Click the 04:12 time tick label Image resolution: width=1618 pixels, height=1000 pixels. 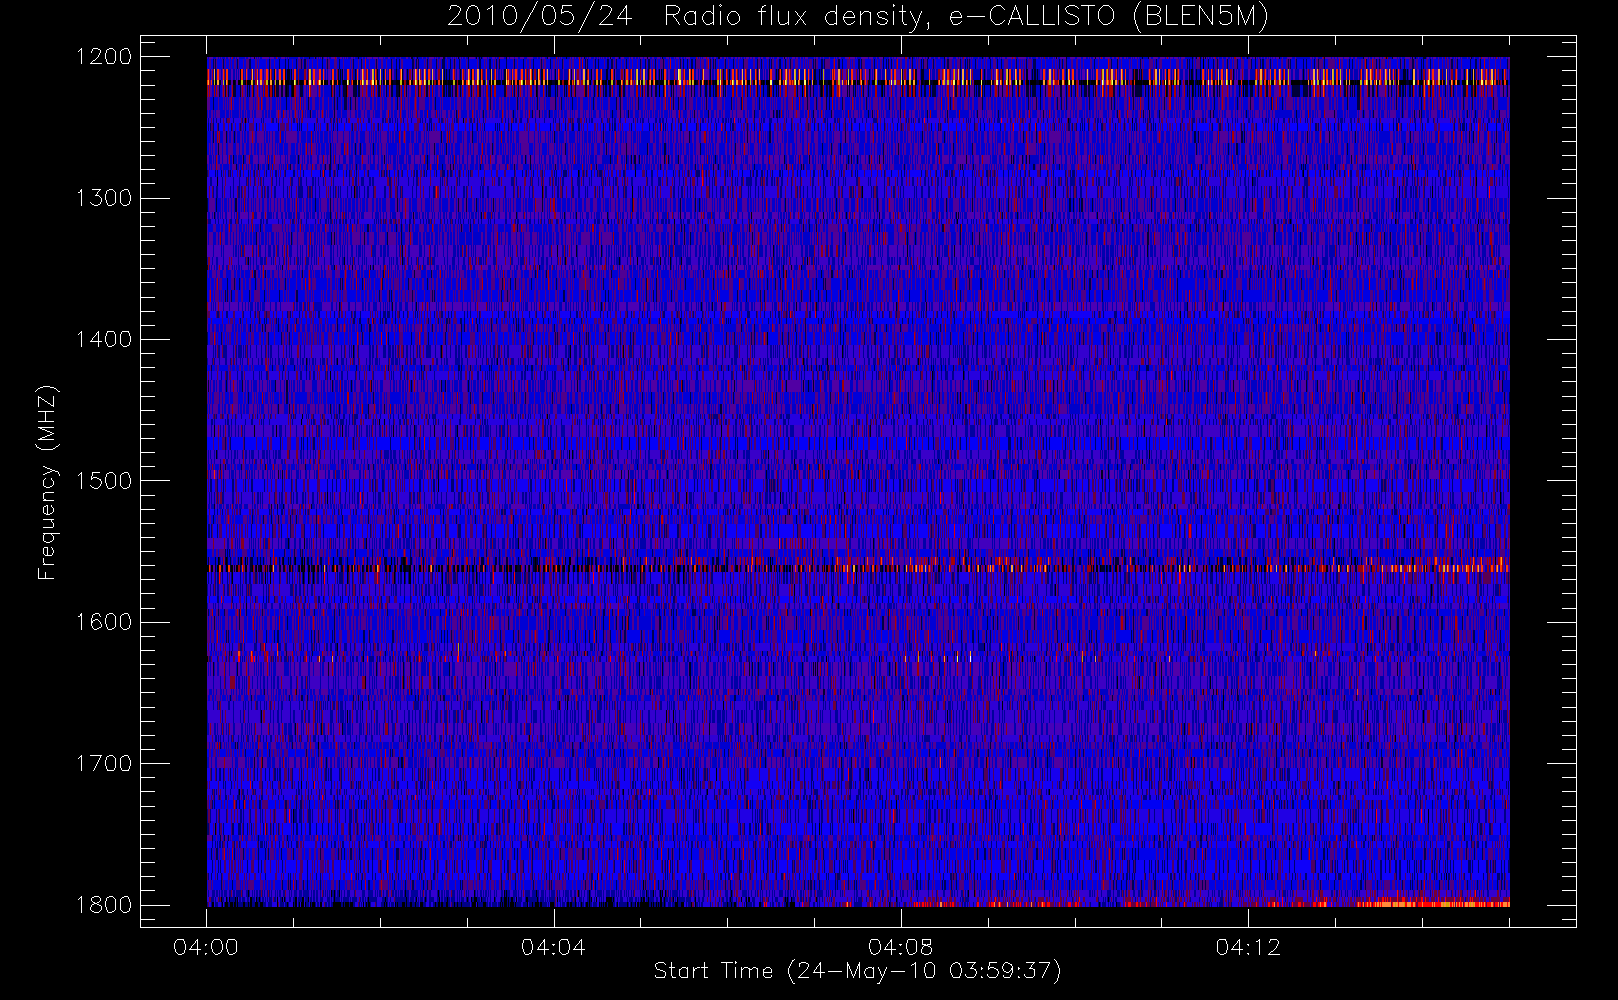(1248, 947)
